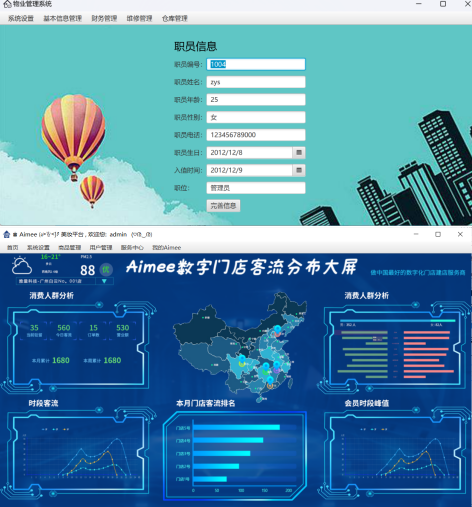Click the cloudy weather icon on the dashboard
The image size is (472, 507).
[x=22, y=266]
